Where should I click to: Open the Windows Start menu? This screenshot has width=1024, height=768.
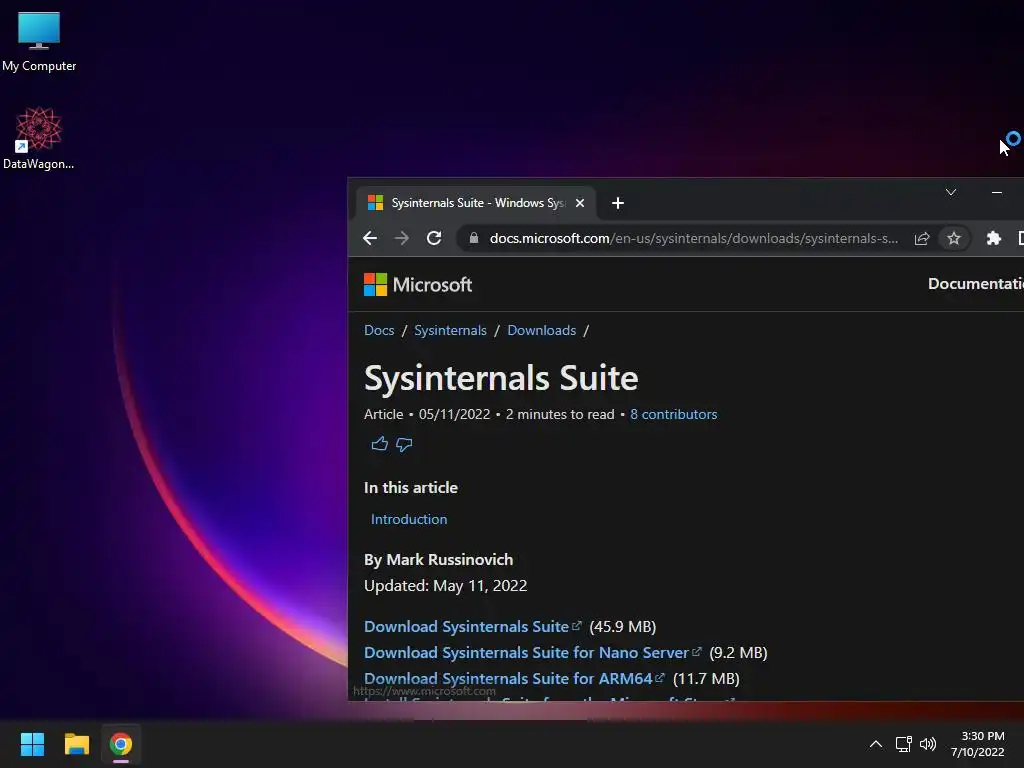[32, 744]
